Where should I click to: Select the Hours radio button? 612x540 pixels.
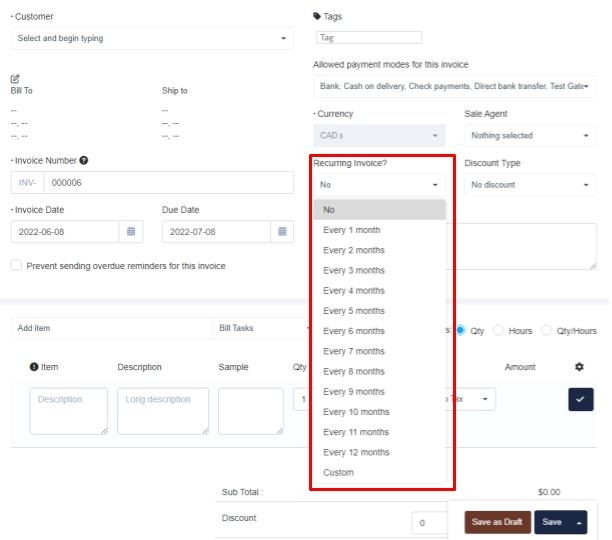499,330
